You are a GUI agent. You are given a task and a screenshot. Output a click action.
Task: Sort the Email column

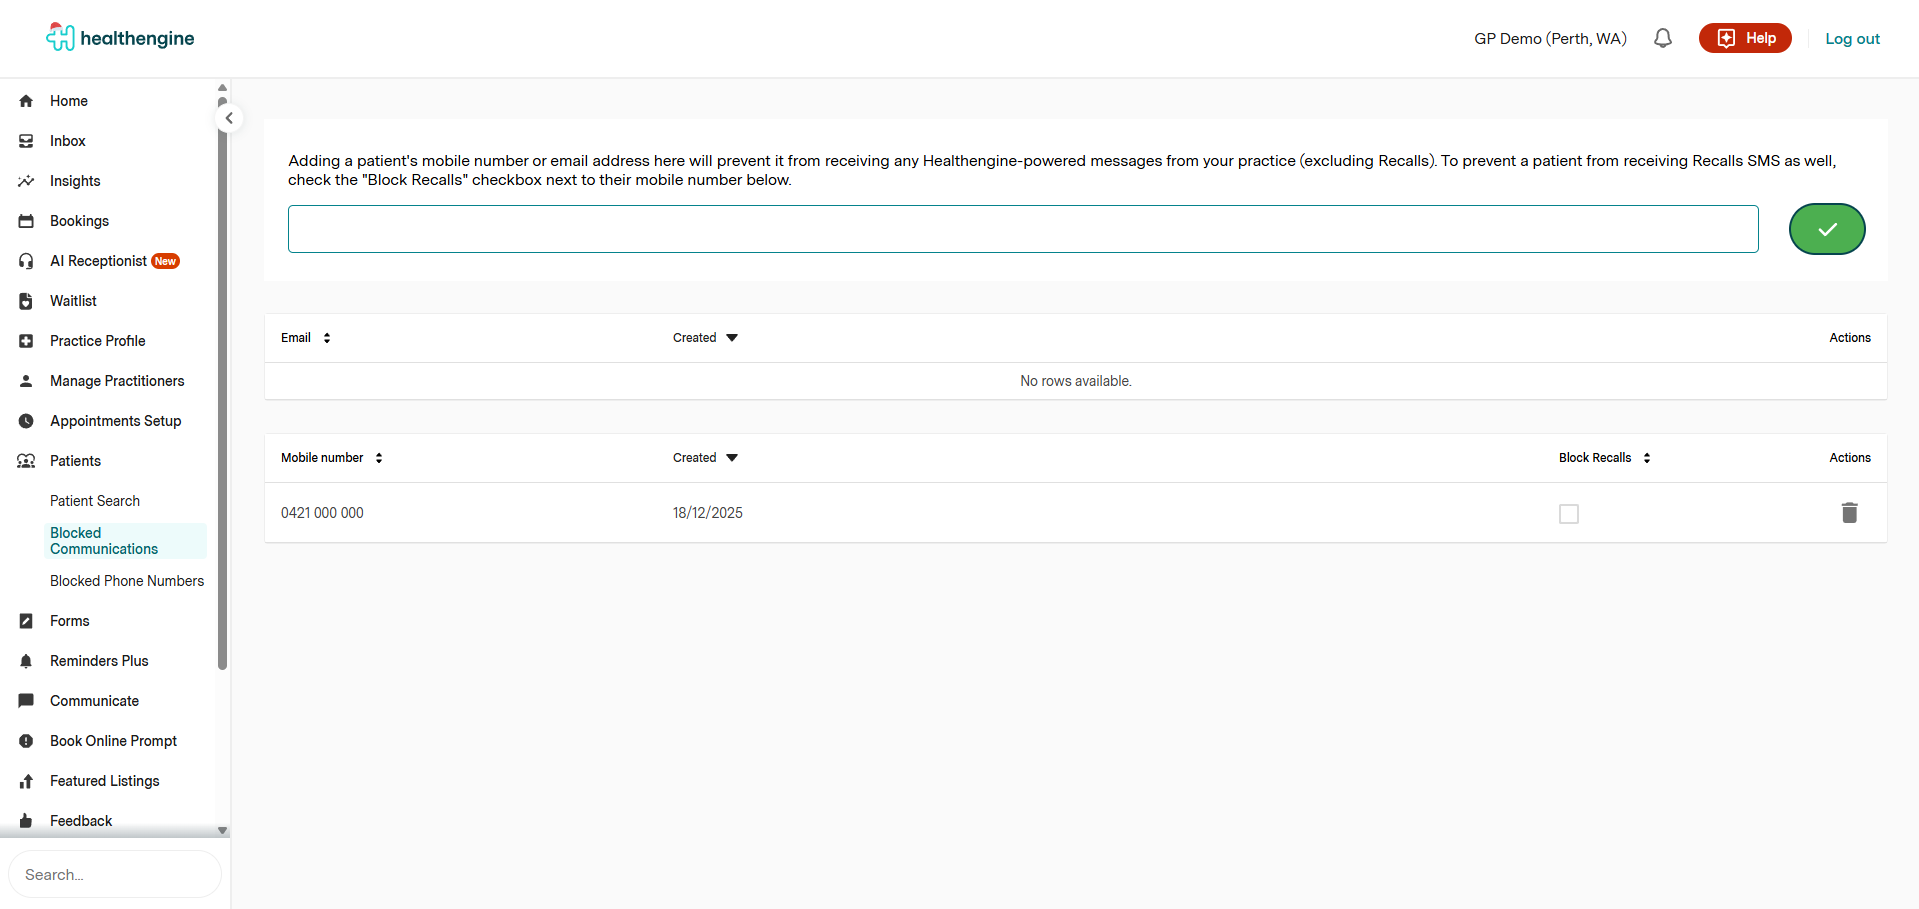point(305,338)
